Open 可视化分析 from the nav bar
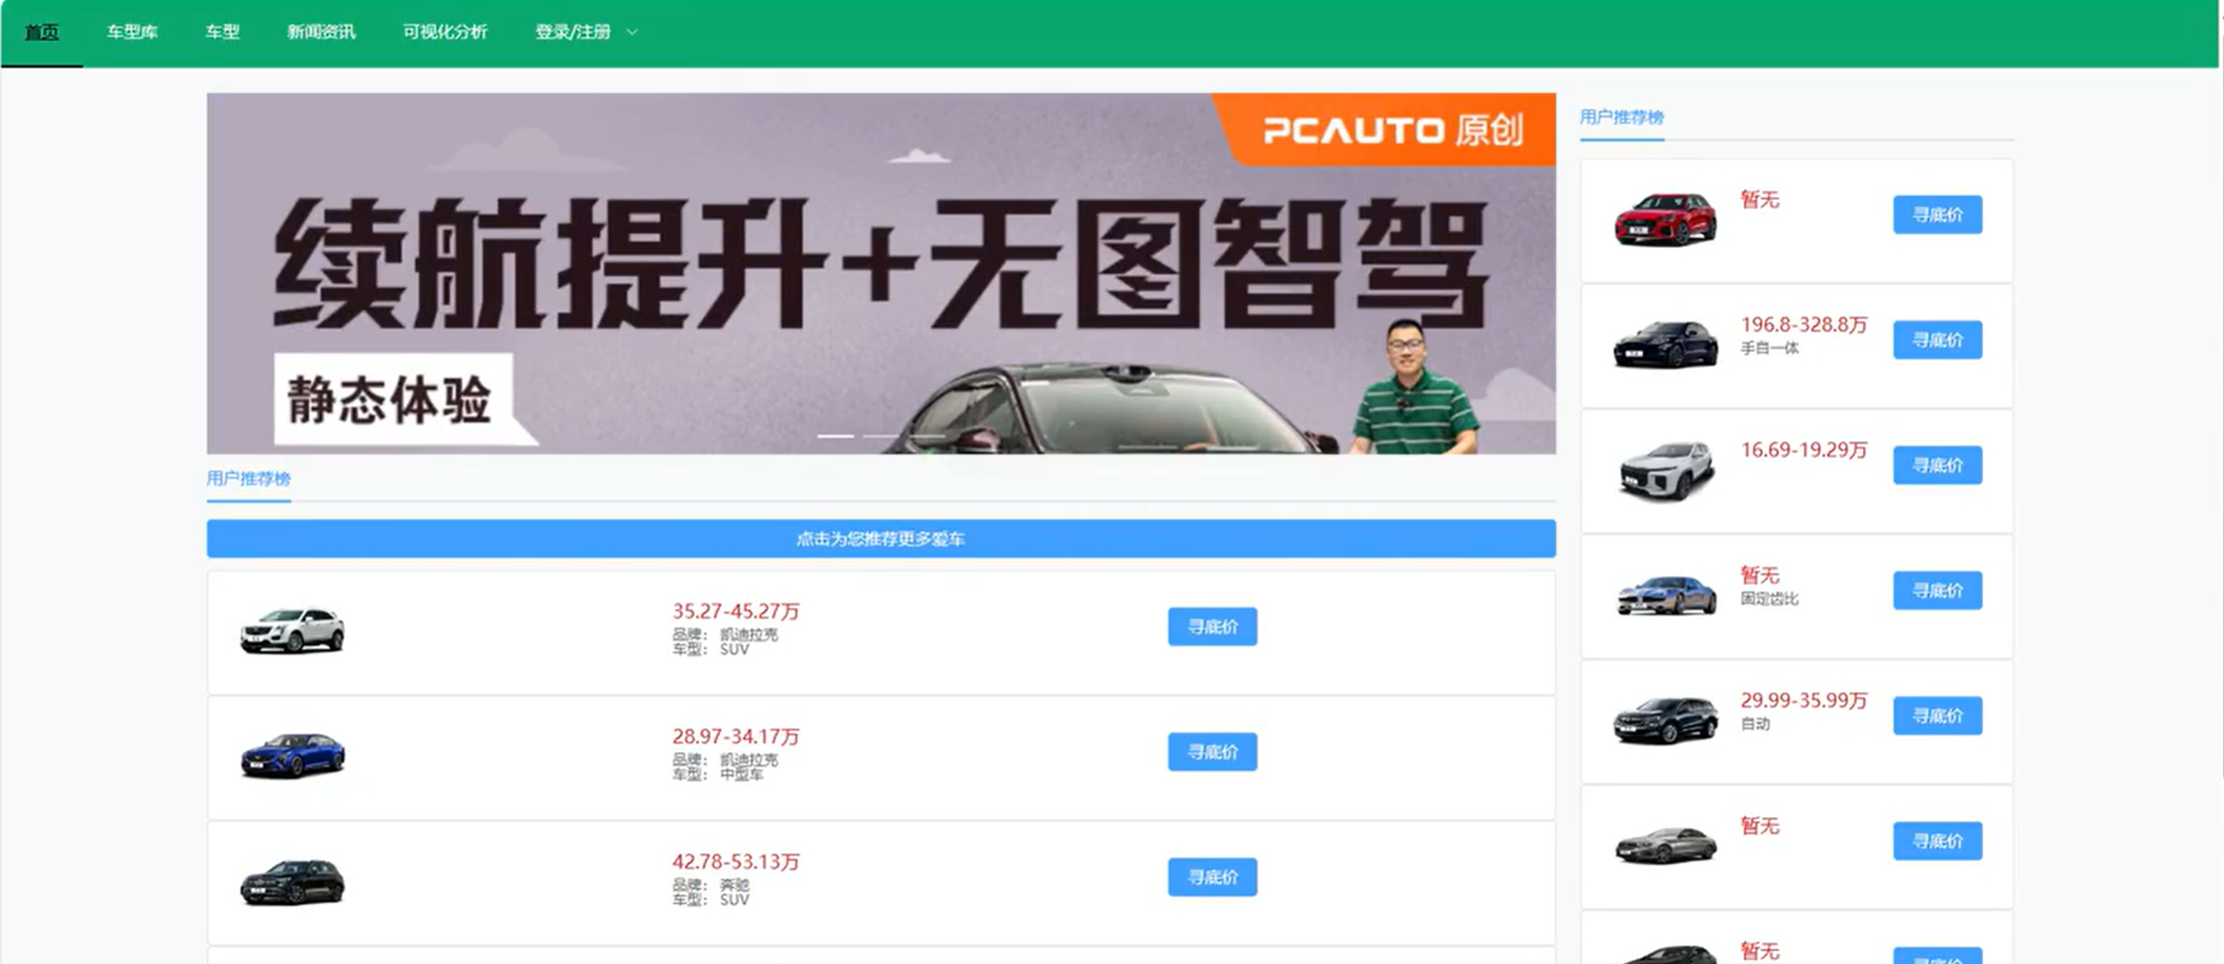2224x964 pixels. [x=445, y=33]
